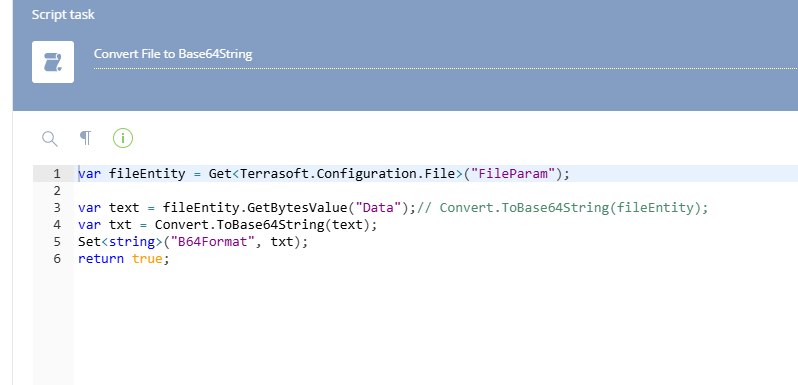Open the green info help icon
The height and width of the screenshot is (385, 798).
[x=123, y=138]
